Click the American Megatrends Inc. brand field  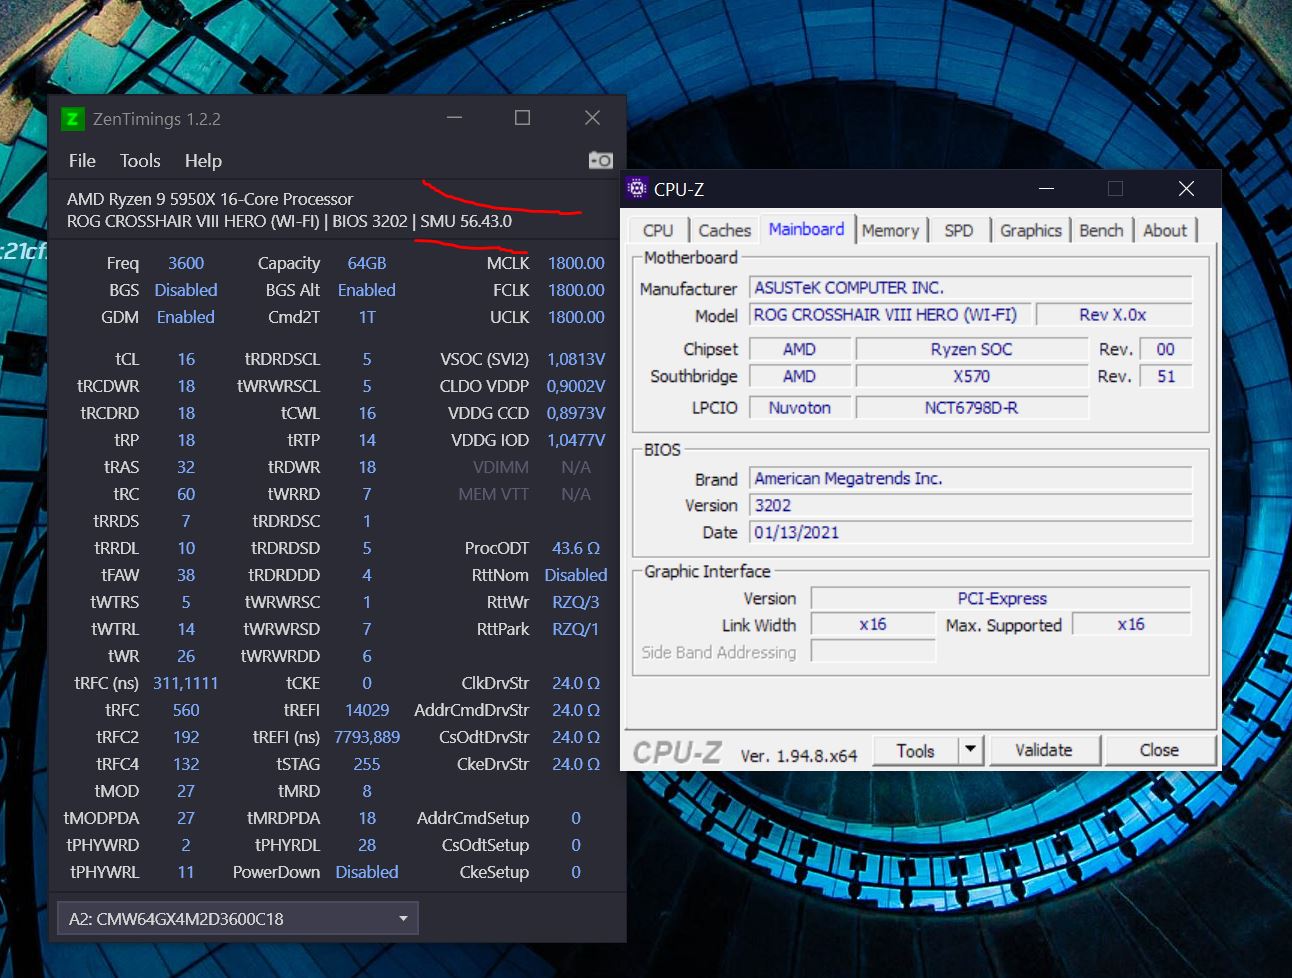(970, 479)
